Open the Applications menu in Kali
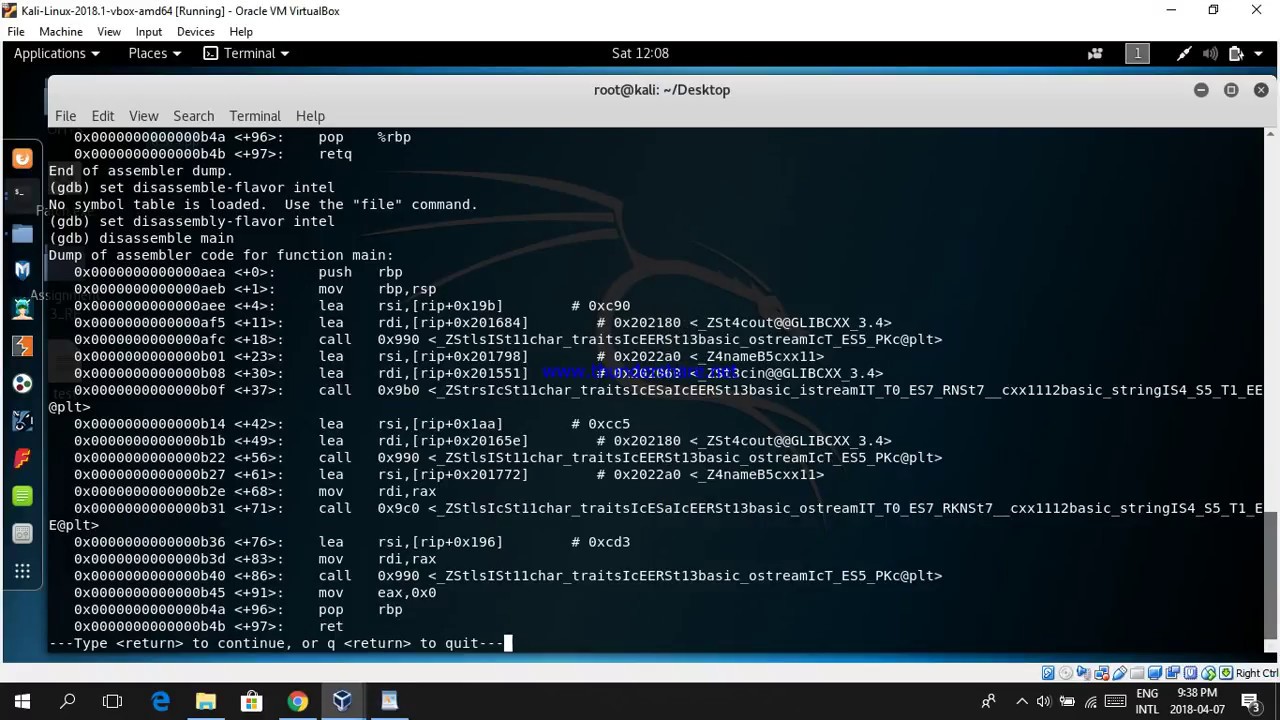This screenshot has width=1280, height=720. [x=56, y=53]
